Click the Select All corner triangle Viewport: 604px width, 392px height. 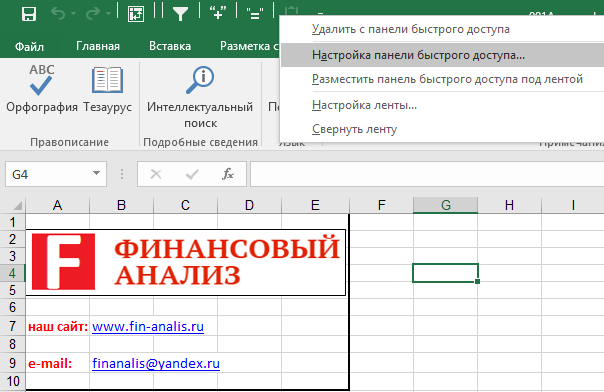click(17, 206)
